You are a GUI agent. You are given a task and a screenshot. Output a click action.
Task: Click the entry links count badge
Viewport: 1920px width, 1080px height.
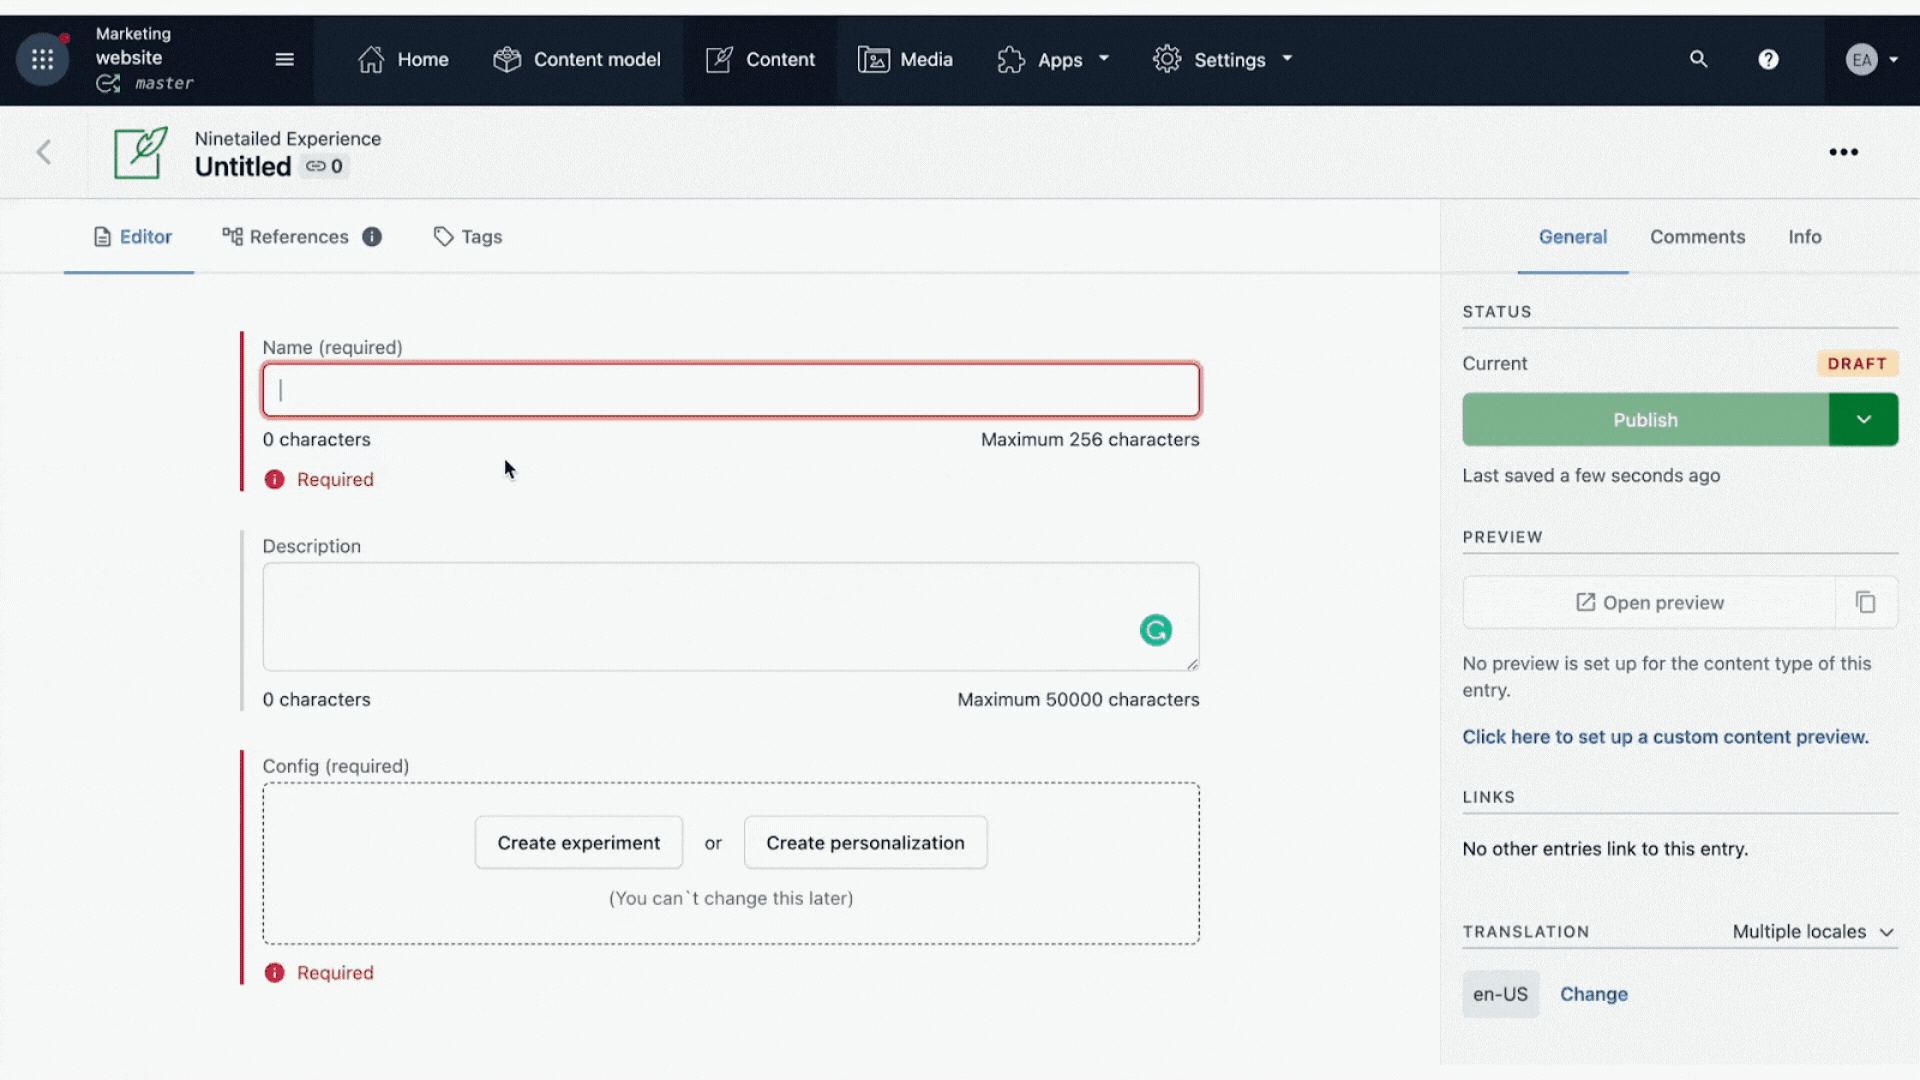click(325, 167)
